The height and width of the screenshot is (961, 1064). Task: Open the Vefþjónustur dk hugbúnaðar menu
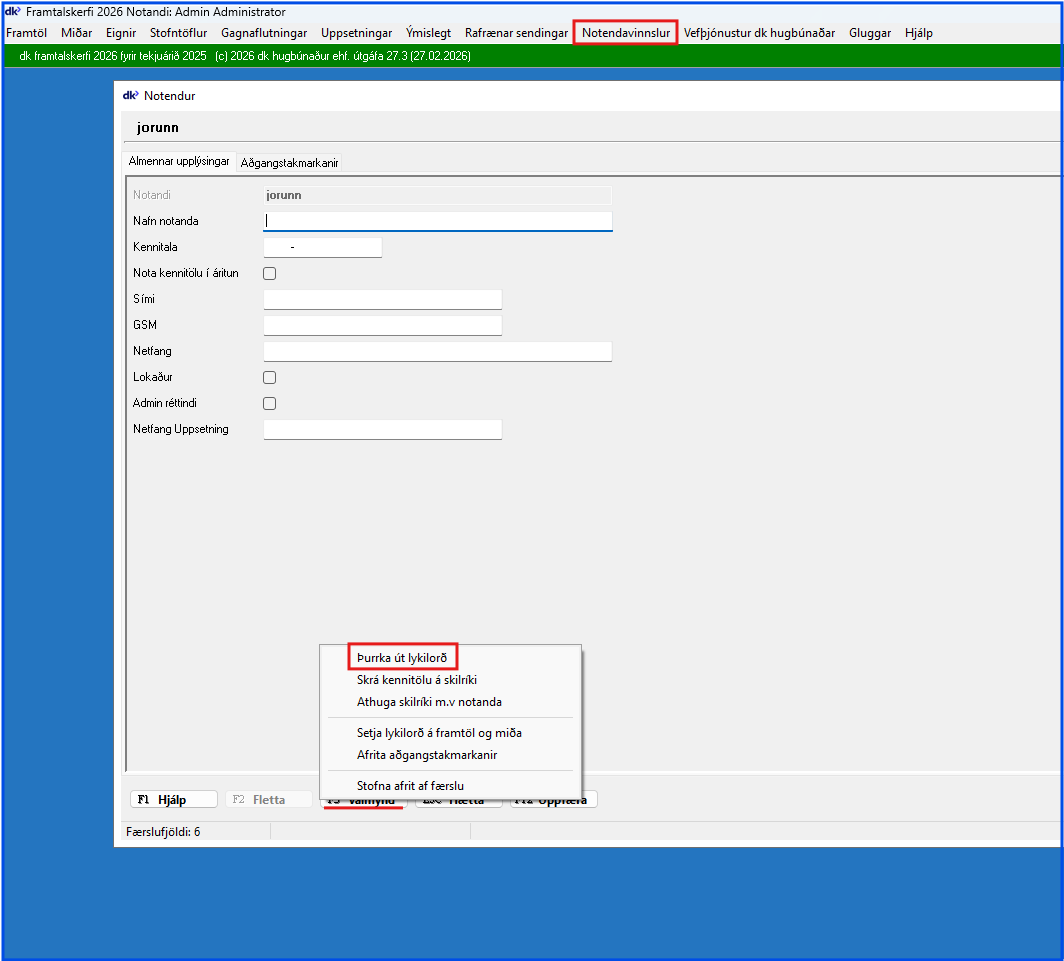tap(759, 33)
